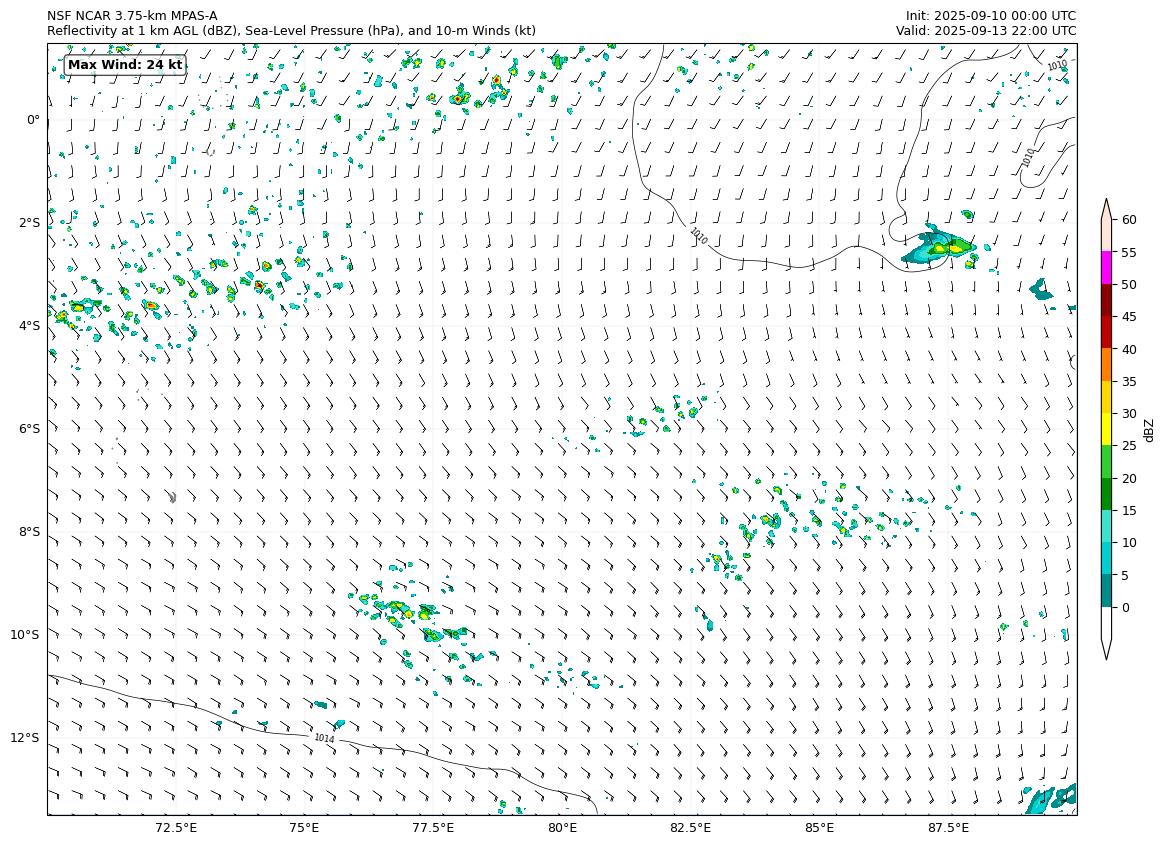Click the NSF NCAR 3.75-km MPAS-A title
The width and height of the screenshot is (1165, 845).
pos(132,16)
